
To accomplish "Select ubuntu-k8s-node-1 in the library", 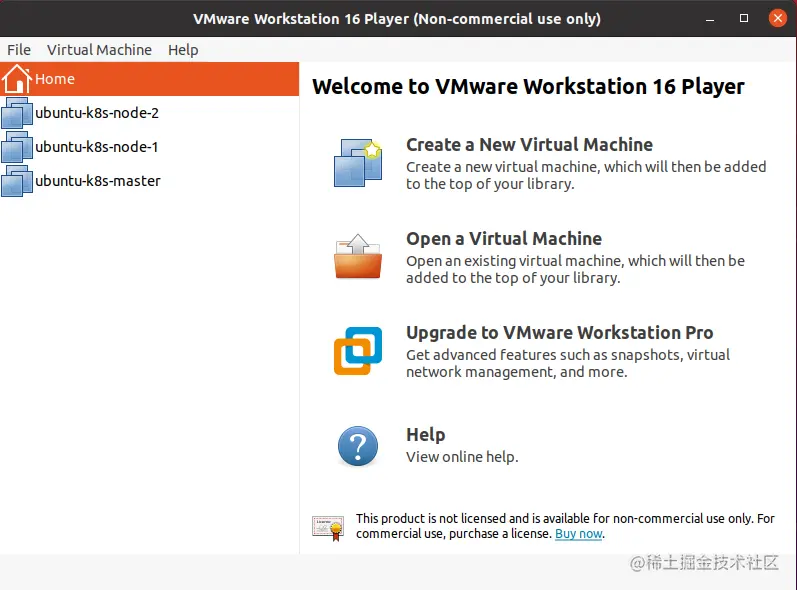I will 97,147.
